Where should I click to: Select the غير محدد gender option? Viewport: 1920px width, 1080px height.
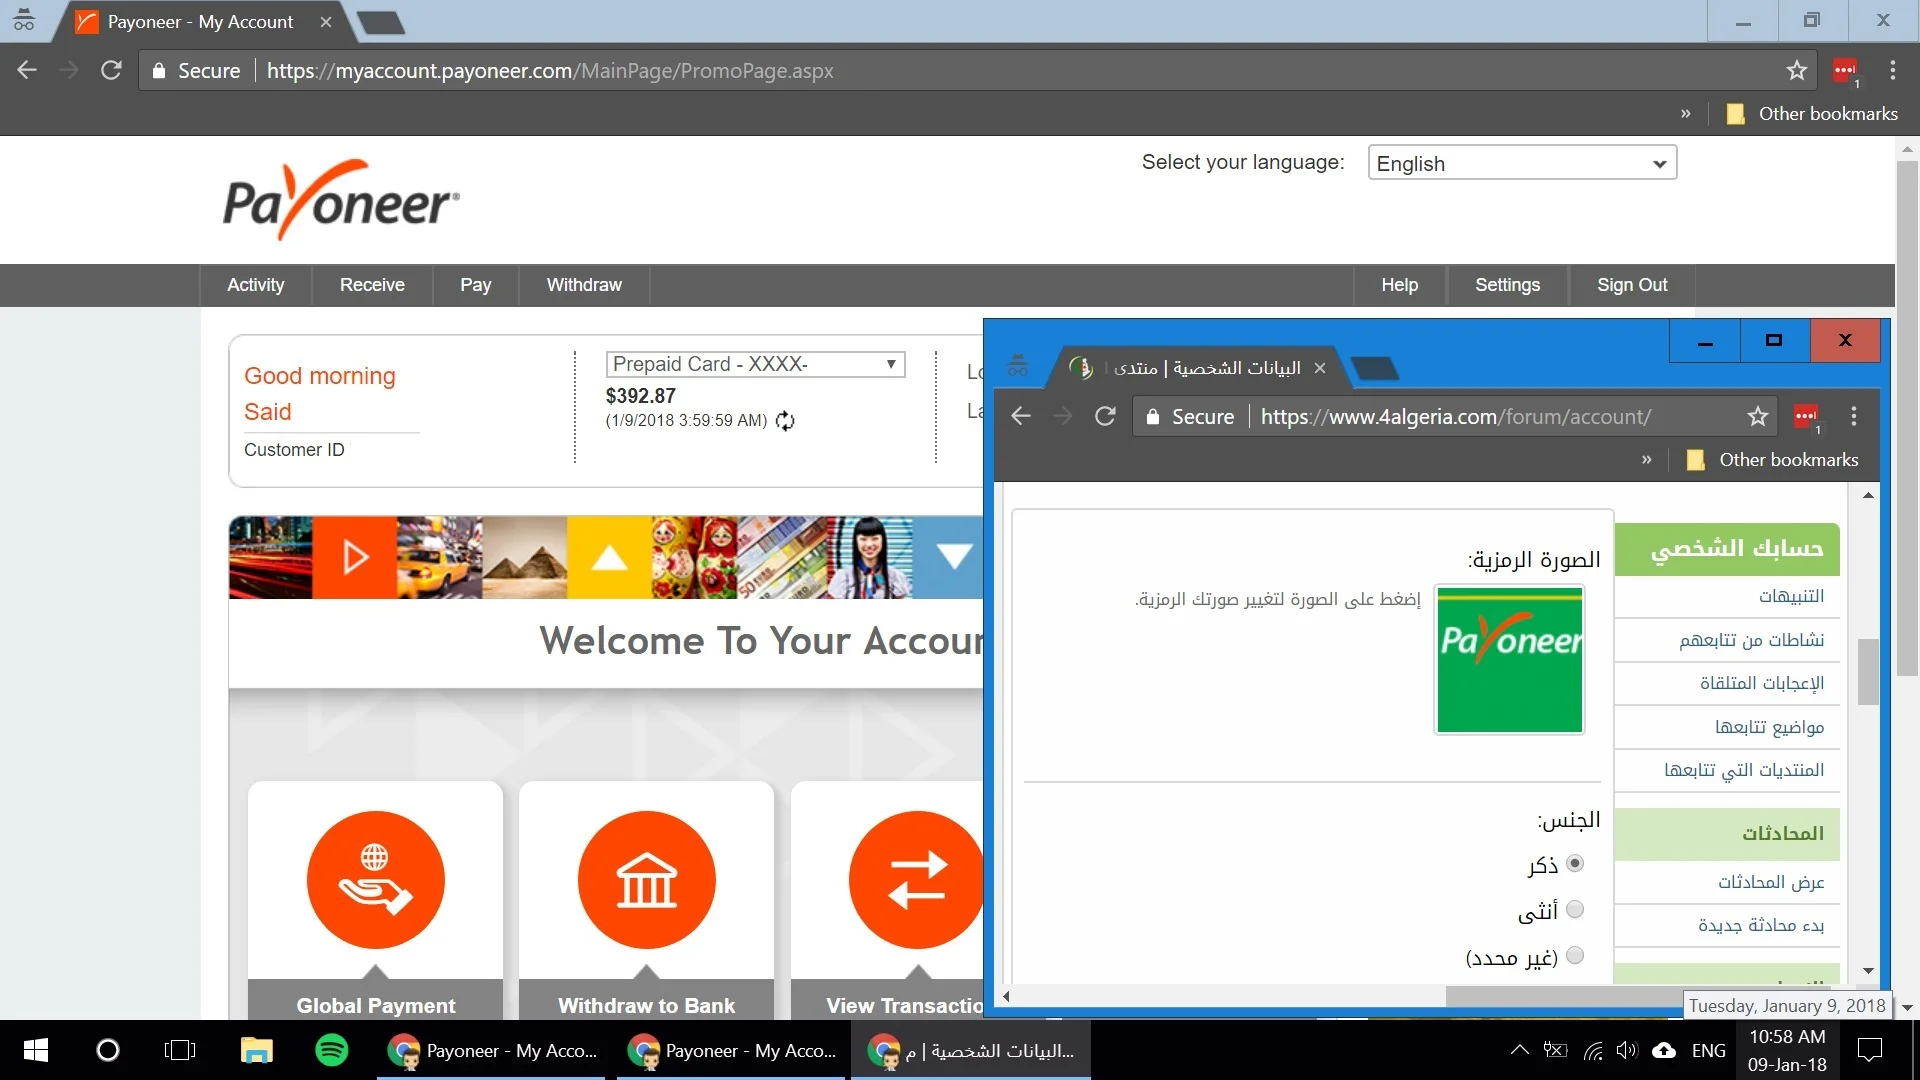coord(1575,955)
